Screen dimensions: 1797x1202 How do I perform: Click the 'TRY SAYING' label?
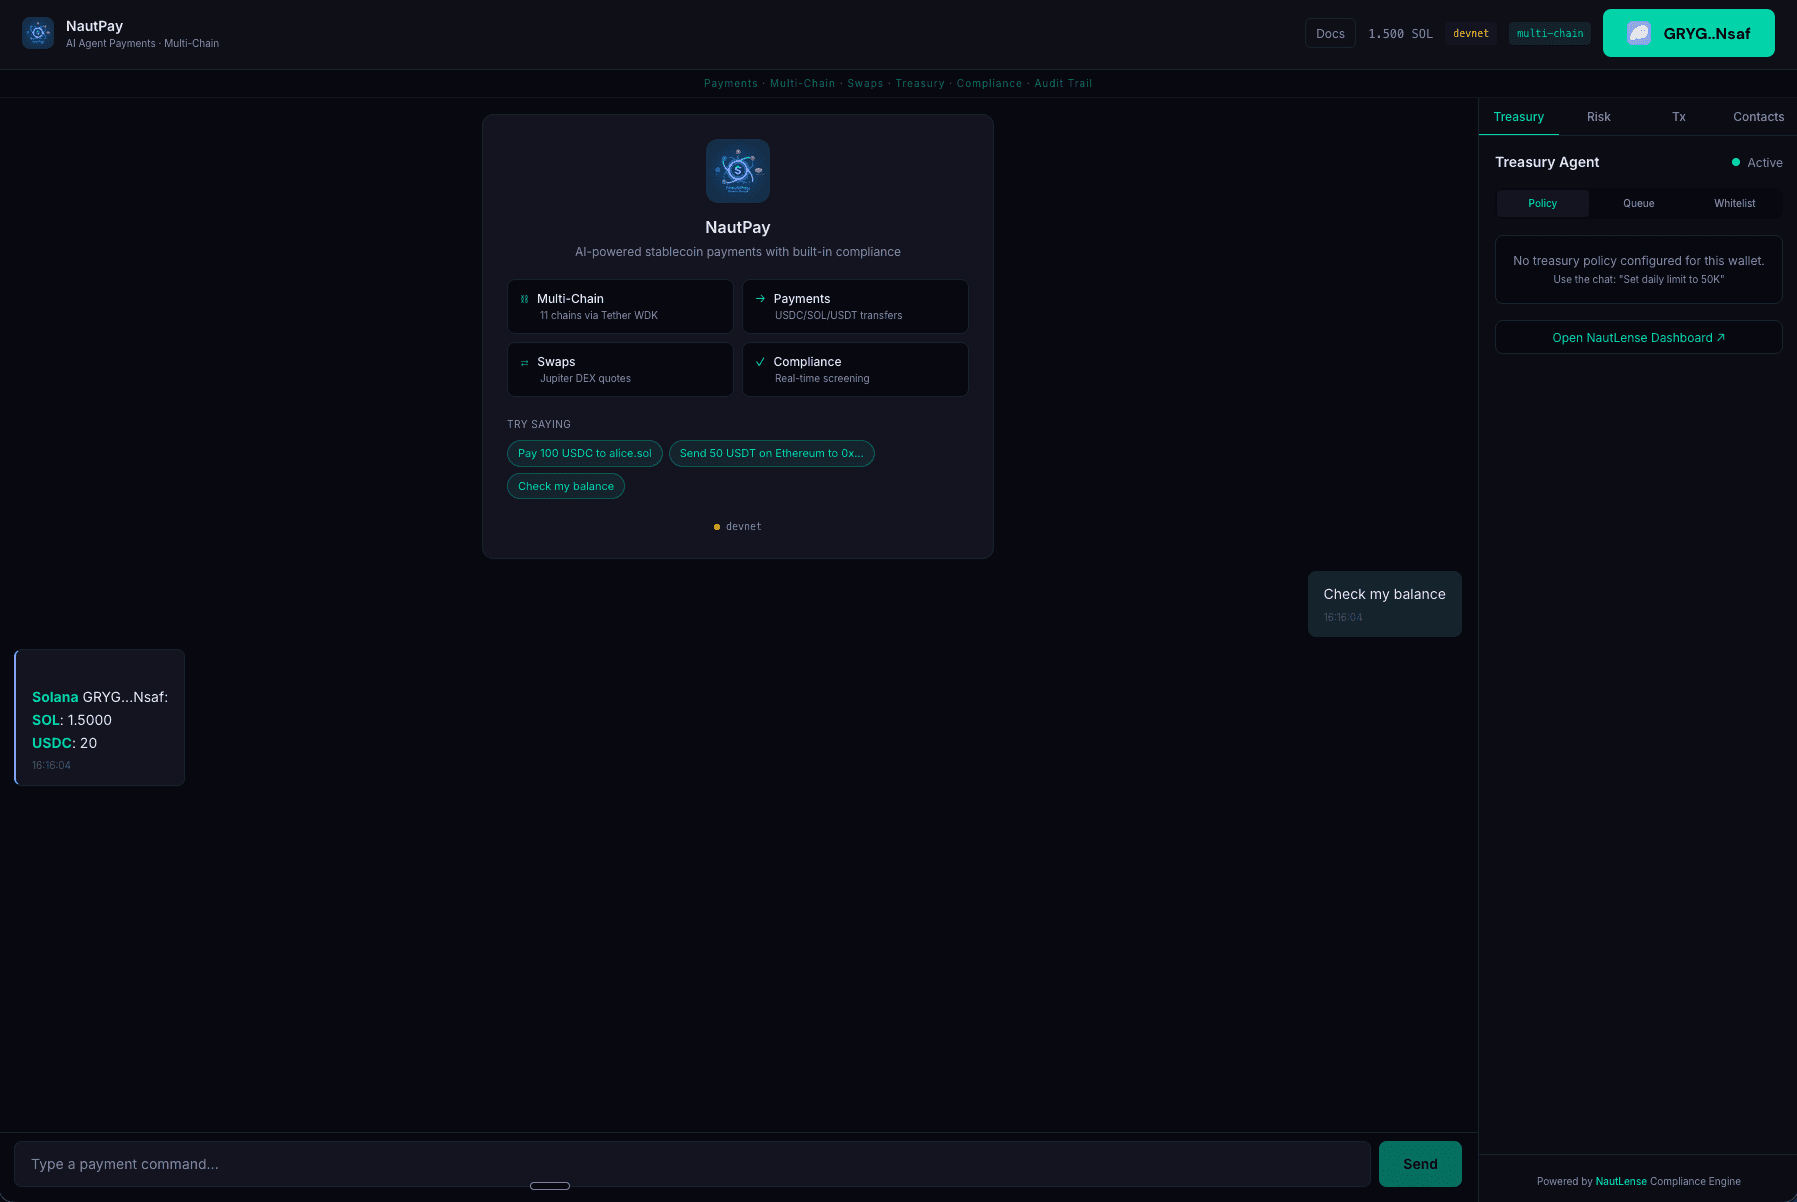point(539,424)
